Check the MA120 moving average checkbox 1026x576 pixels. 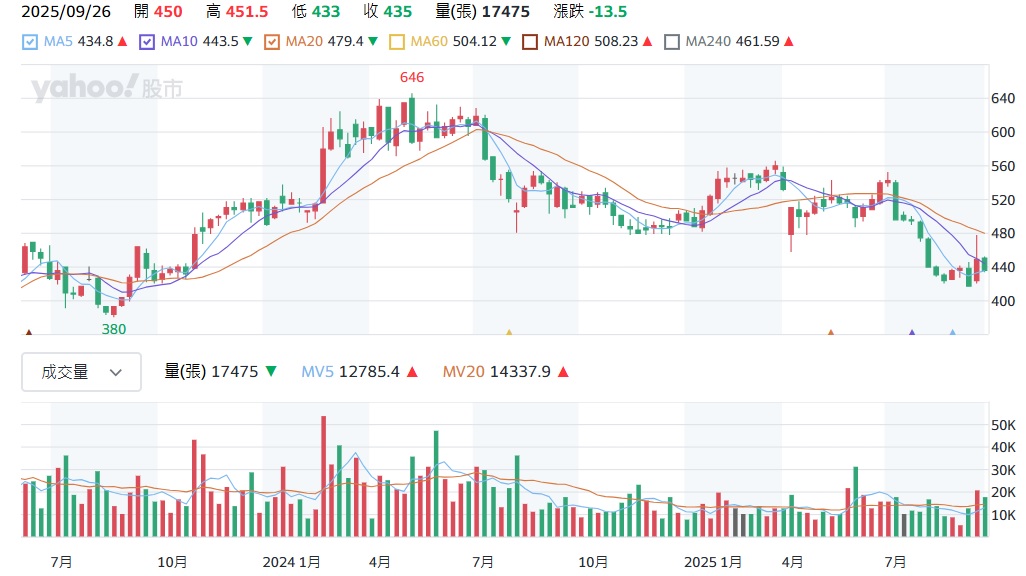click(x=531, y=42)
